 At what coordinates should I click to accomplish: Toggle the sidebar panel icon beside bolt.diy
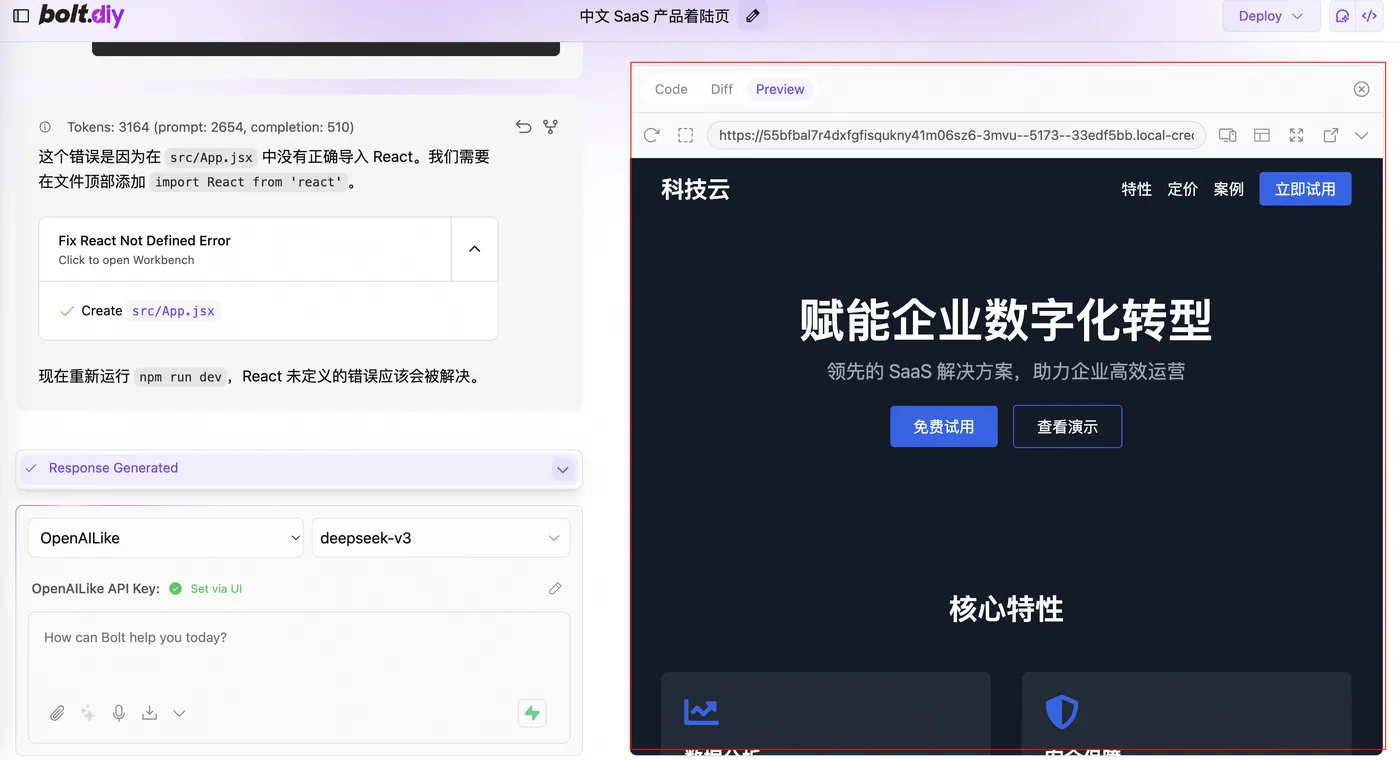point(20,16)
